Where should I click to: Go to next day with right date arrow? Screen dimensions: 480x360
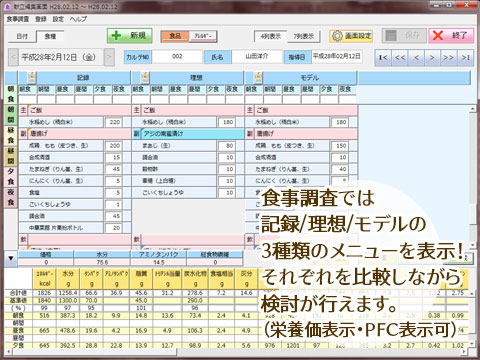tap(109, 57)
